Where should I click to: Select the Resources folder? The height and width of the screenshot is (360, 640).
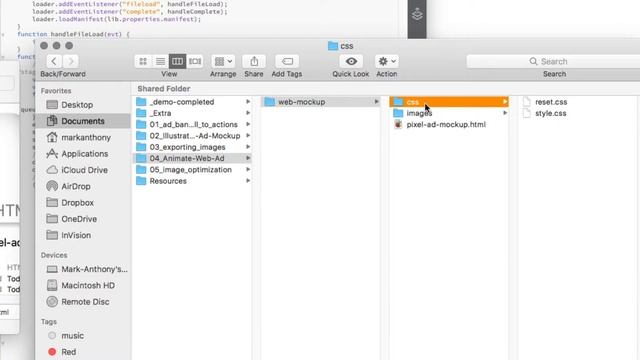193,181
